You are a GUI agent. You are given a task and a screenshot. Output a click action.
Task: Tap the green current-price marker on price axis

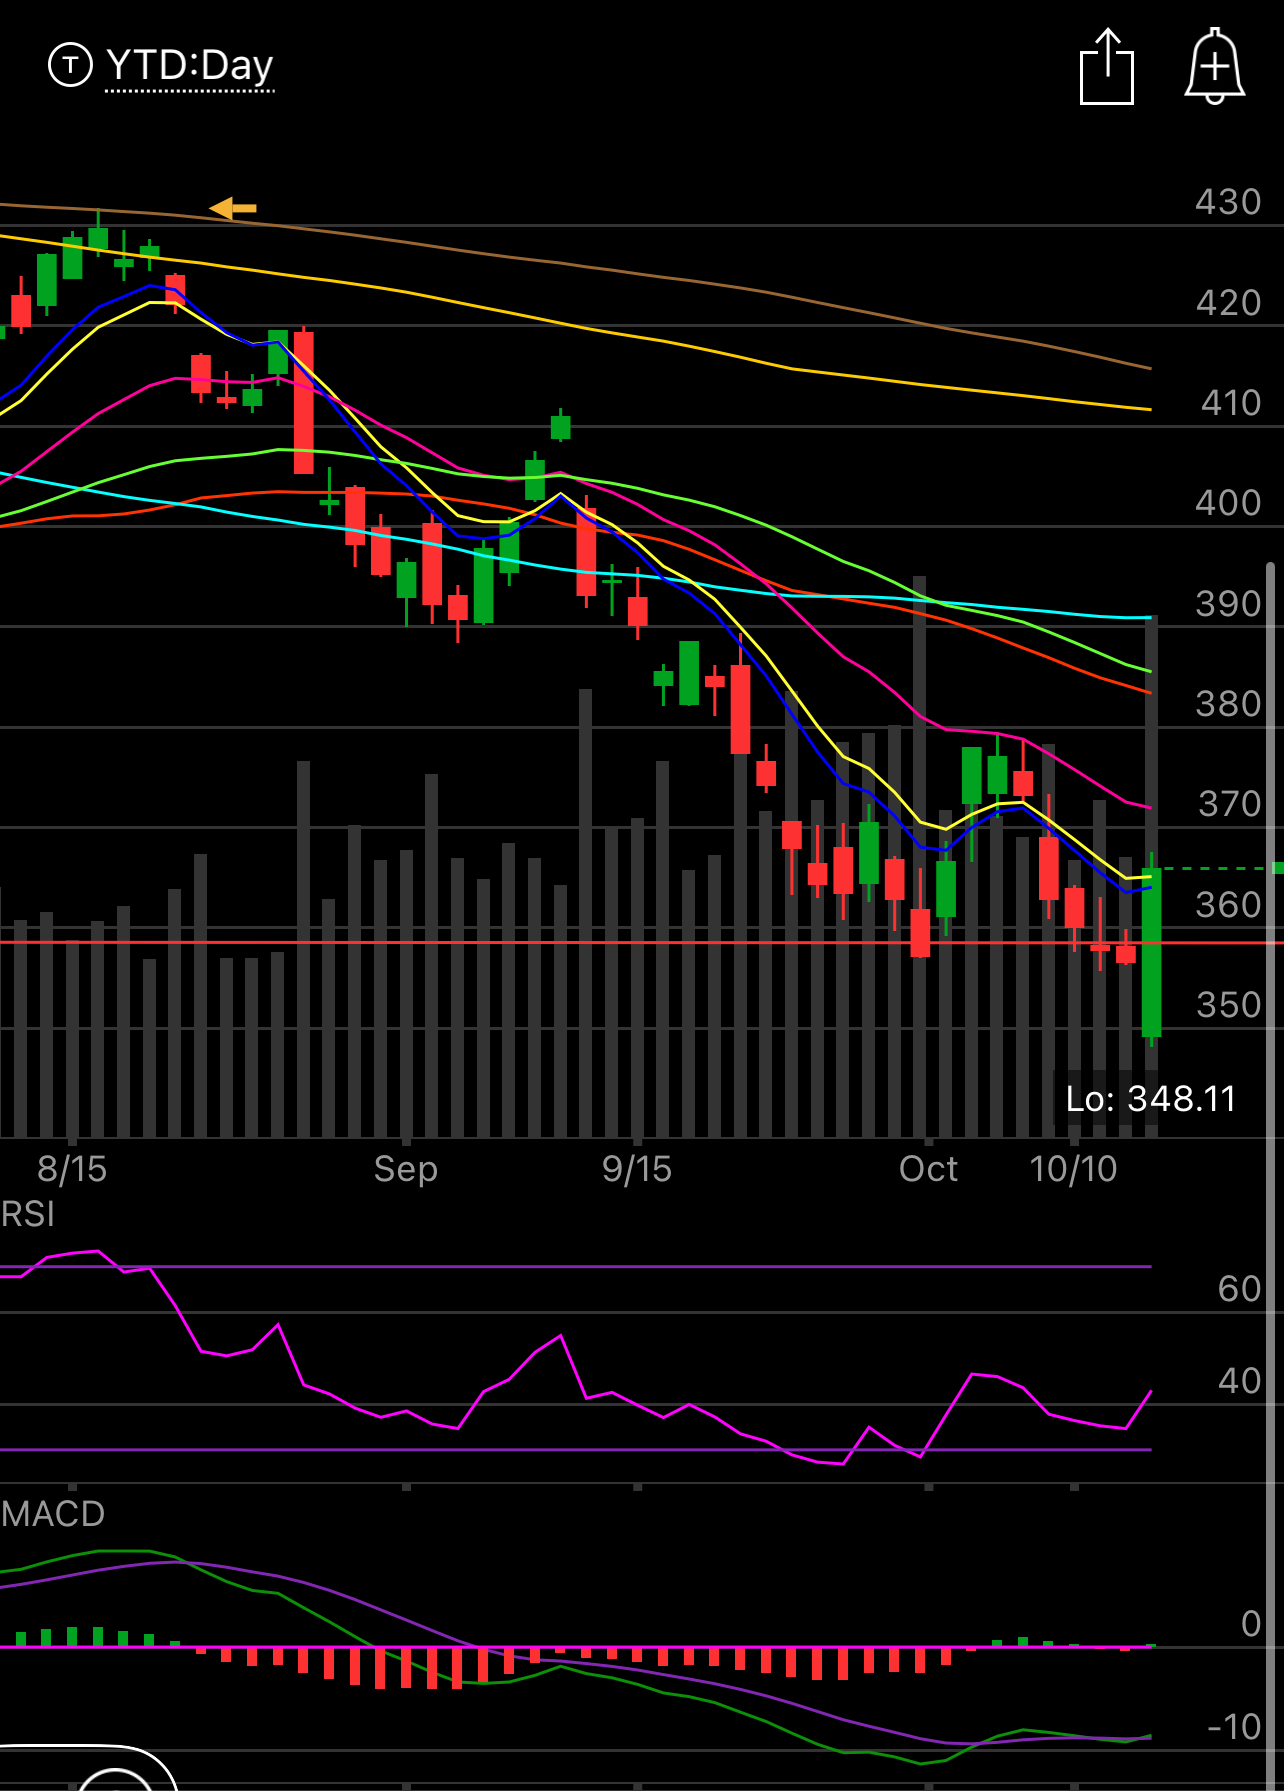(x=1278, y=868)
